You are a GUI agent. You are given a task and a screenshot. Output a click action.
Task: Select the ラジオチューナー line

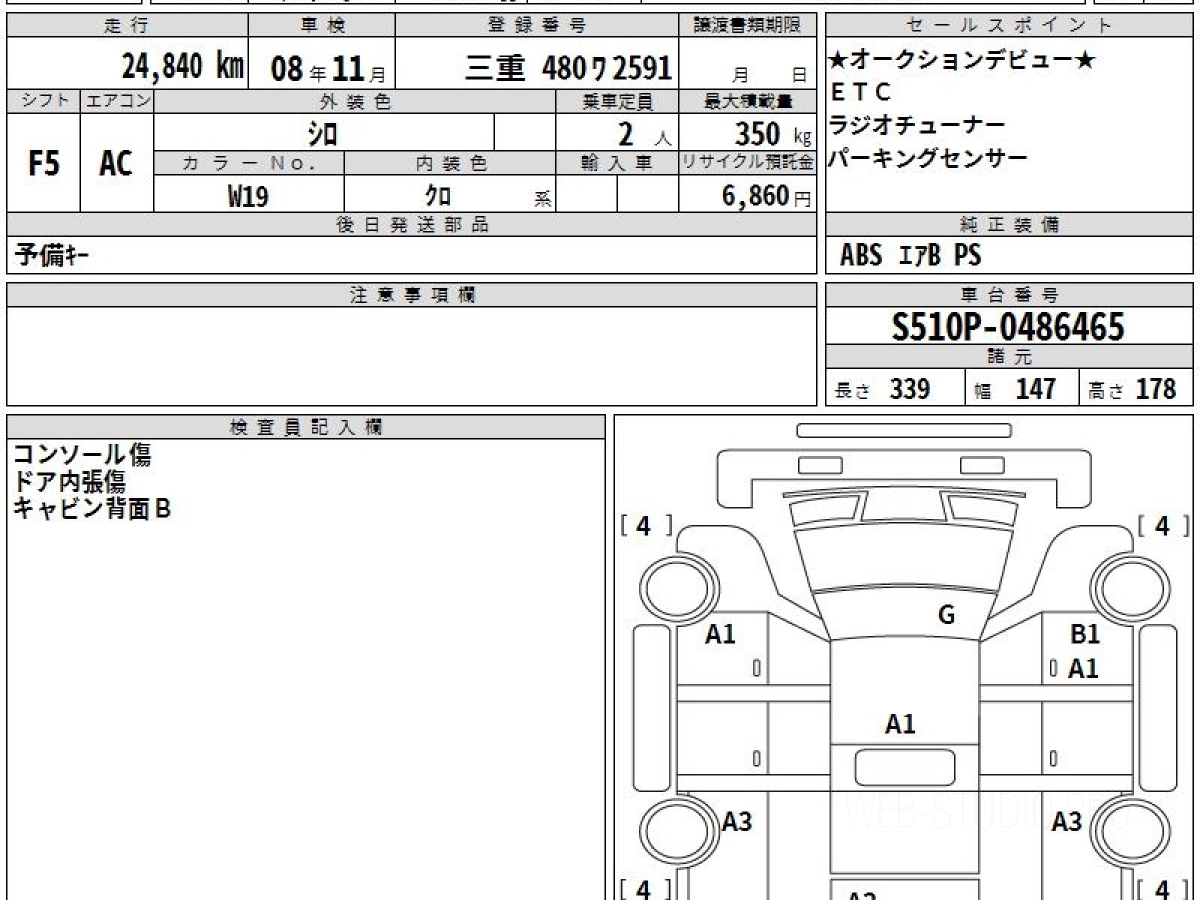coord(917,126)
